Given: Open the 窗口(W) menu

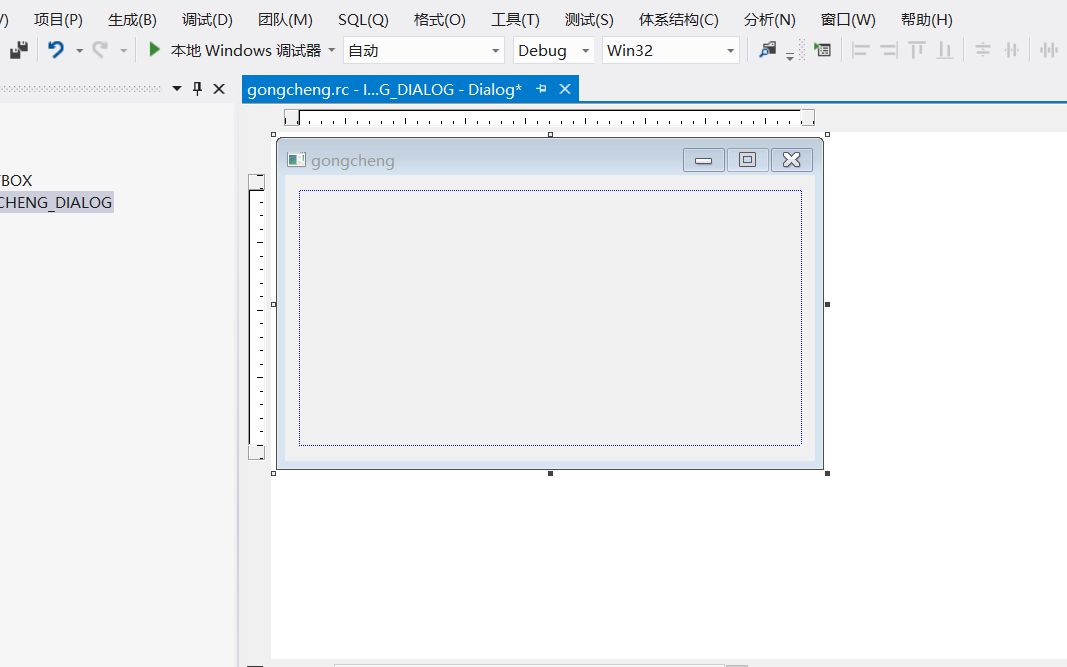Looking at the screenshot, I should click(848, 20).
